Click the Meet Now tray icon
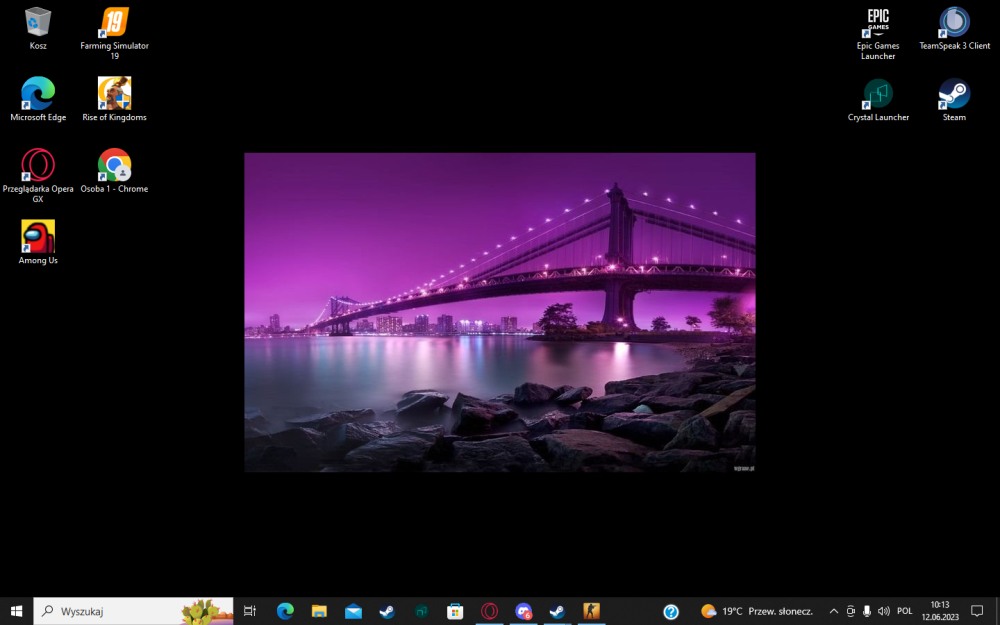1000x625 pixels. (x=850, y=611)
